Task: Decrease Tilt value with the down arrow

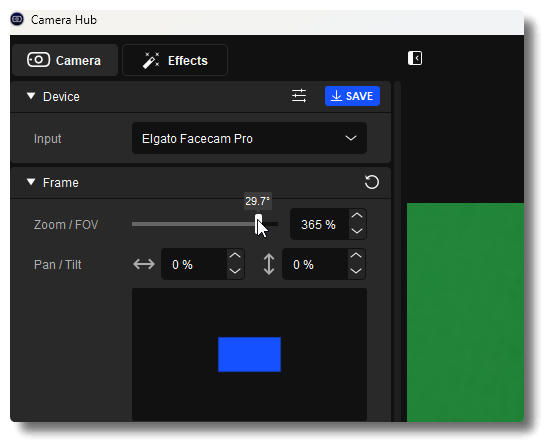Action: [356, 271]
